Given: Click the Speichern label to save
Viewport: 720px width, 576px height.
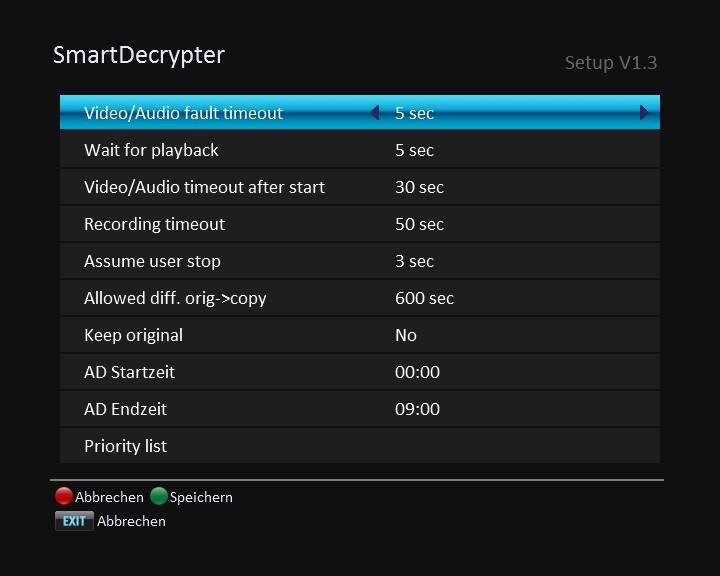Looking at the screenshot, I should (201, 497).
